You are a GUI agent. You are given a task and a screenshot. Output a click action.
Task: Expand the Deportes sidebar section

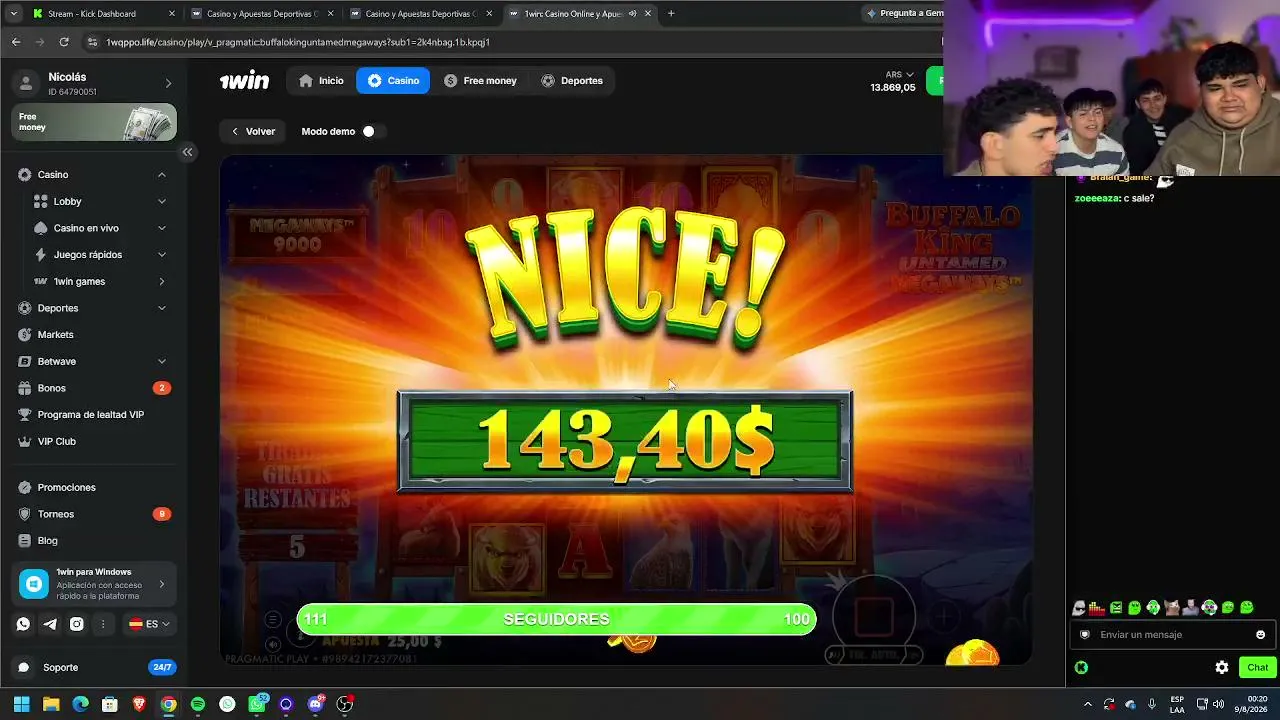[162, 308]
